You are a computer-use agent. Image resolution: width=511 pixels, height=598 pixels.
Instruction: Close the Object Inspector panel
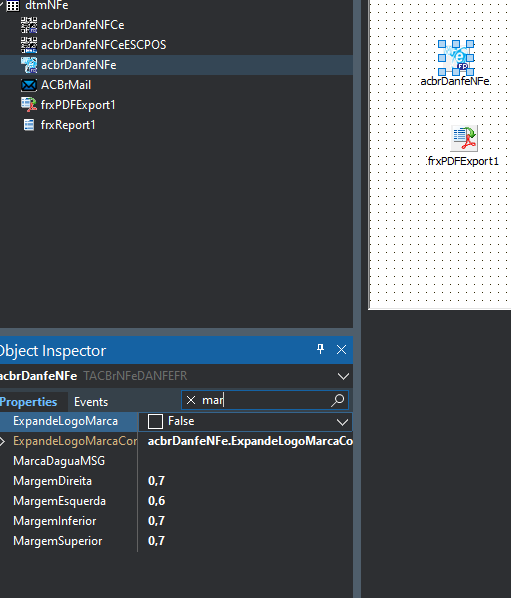tap(341, 349)
